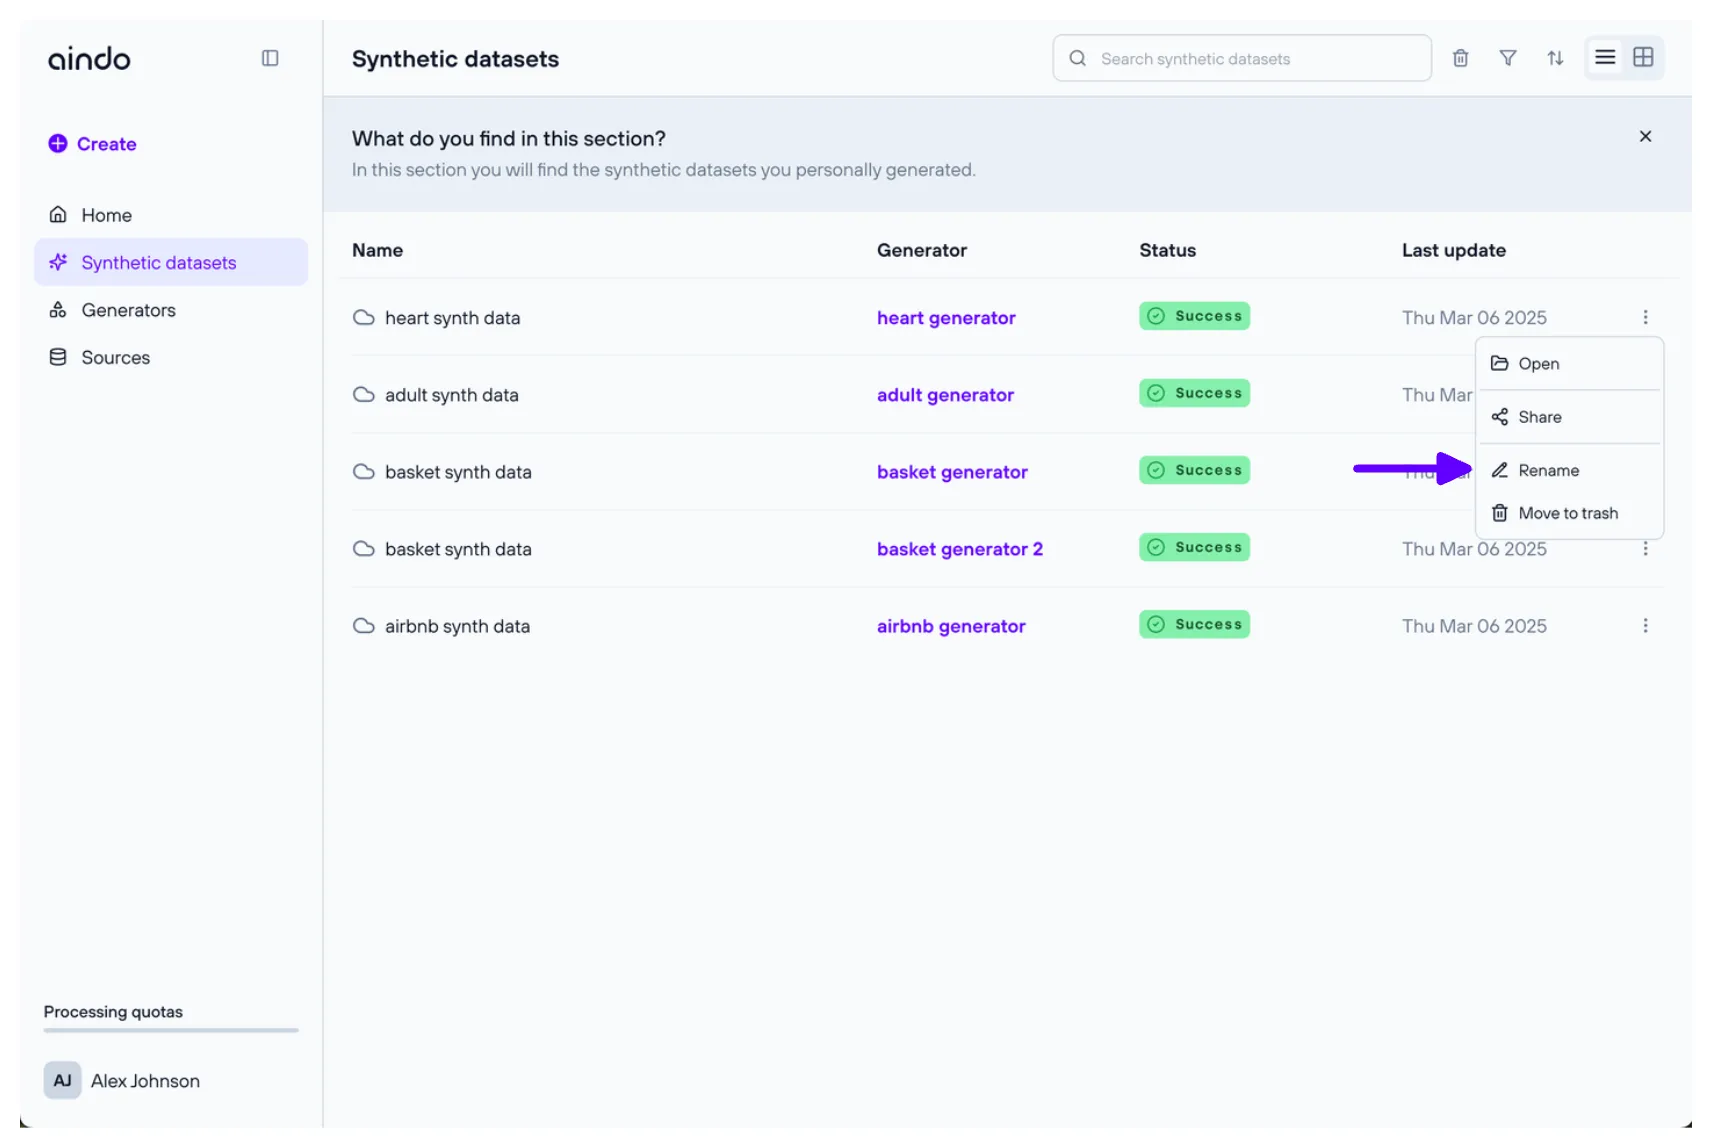Click the aindo logo
The image size is (1711, 1147).
89,59
